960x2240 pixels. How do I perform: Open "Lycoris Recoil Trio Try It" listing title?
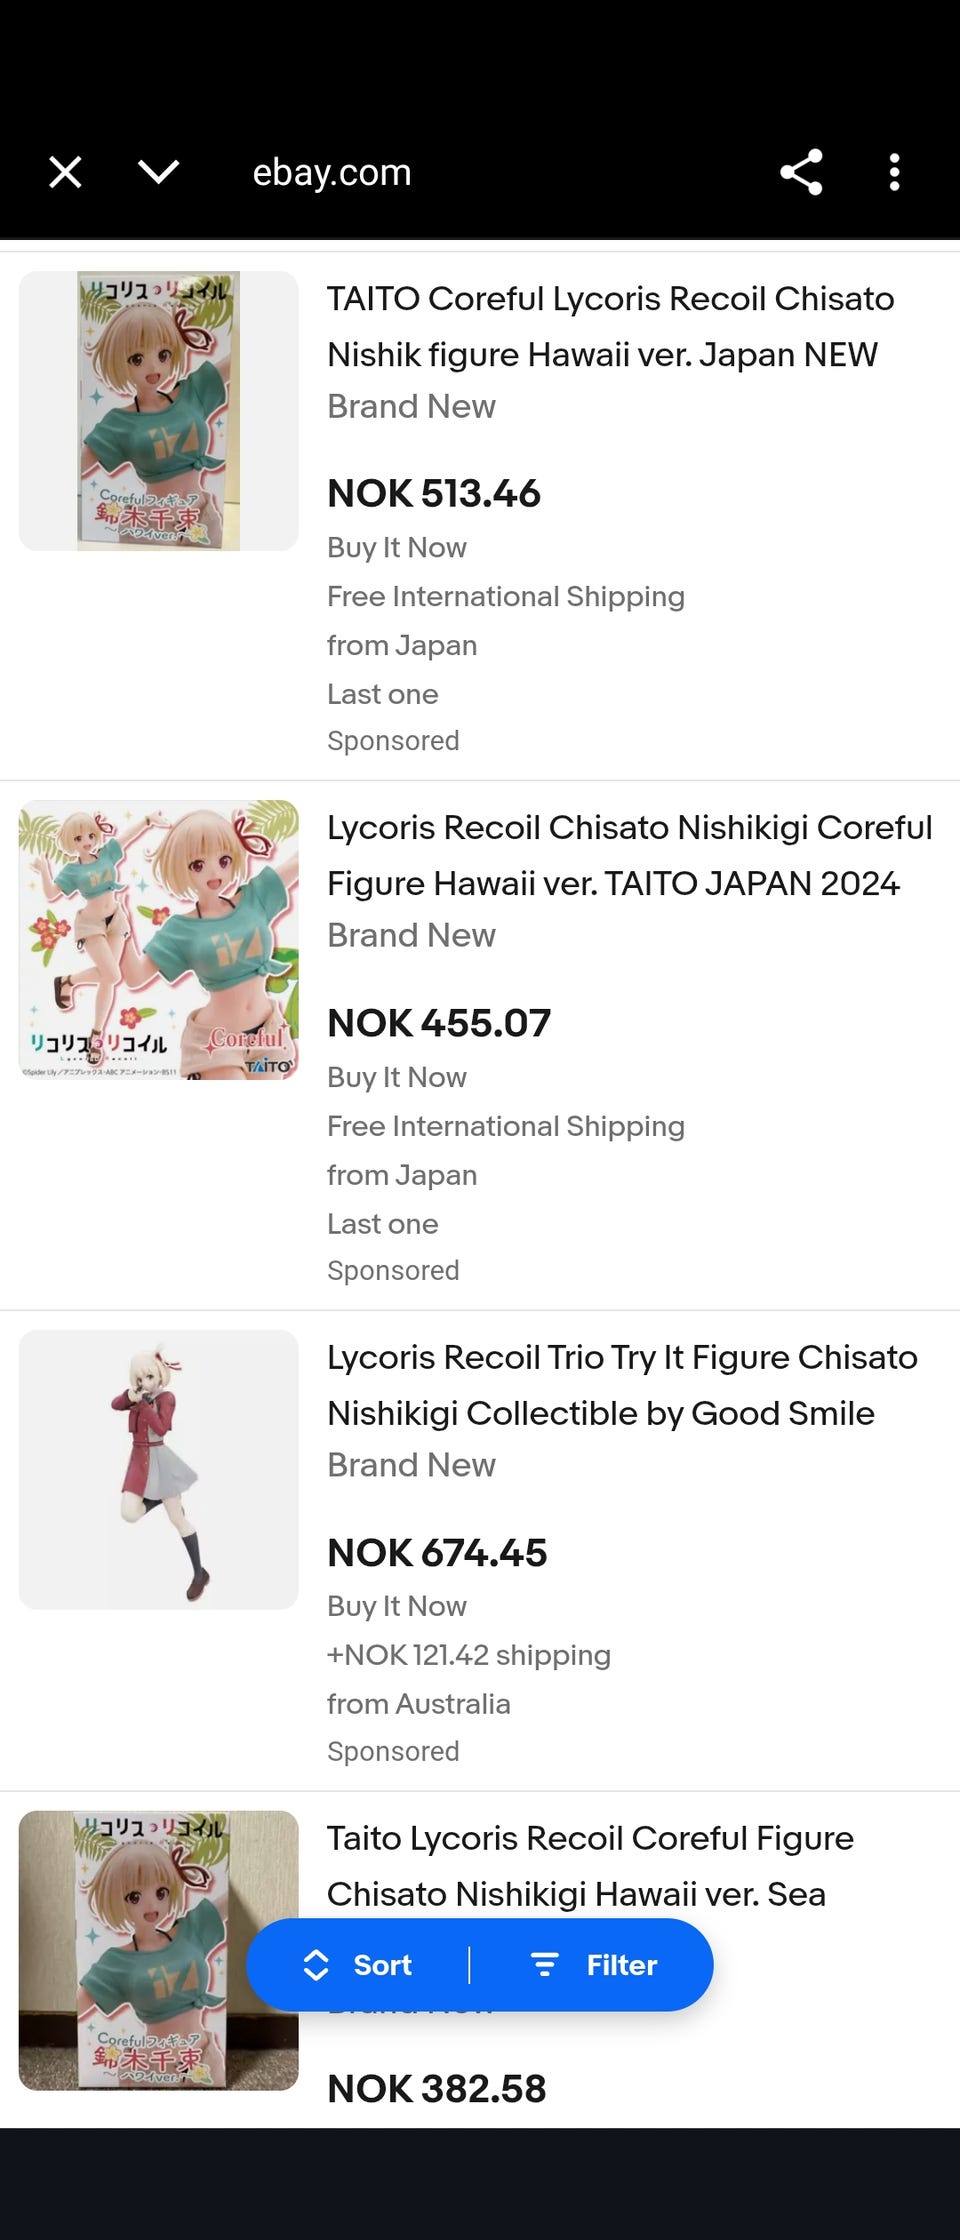click(621, 1385)
